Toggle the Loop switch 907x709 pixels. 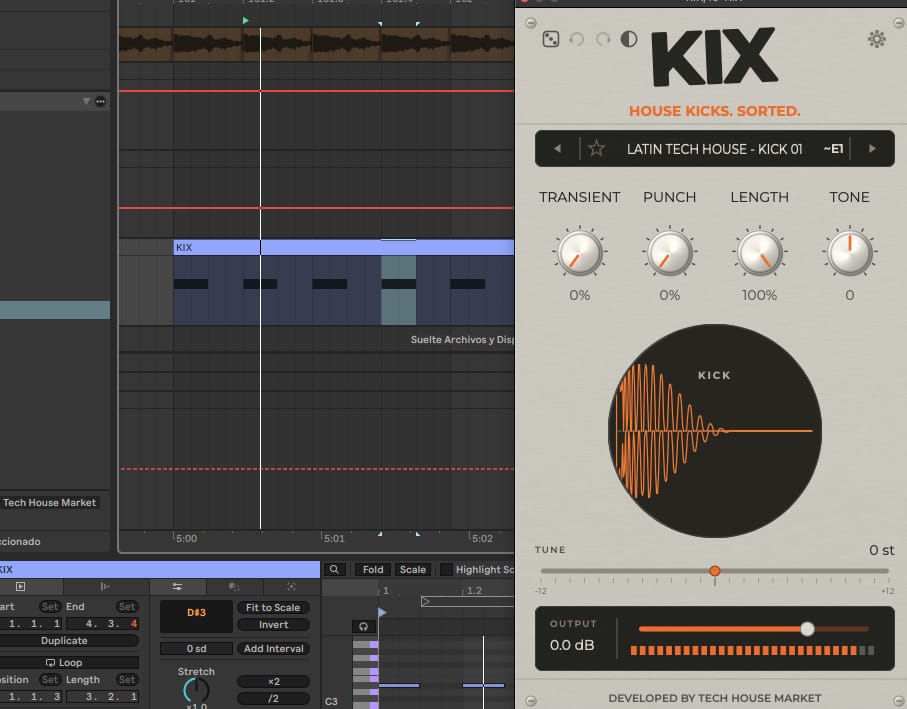[x=64, y=663]
